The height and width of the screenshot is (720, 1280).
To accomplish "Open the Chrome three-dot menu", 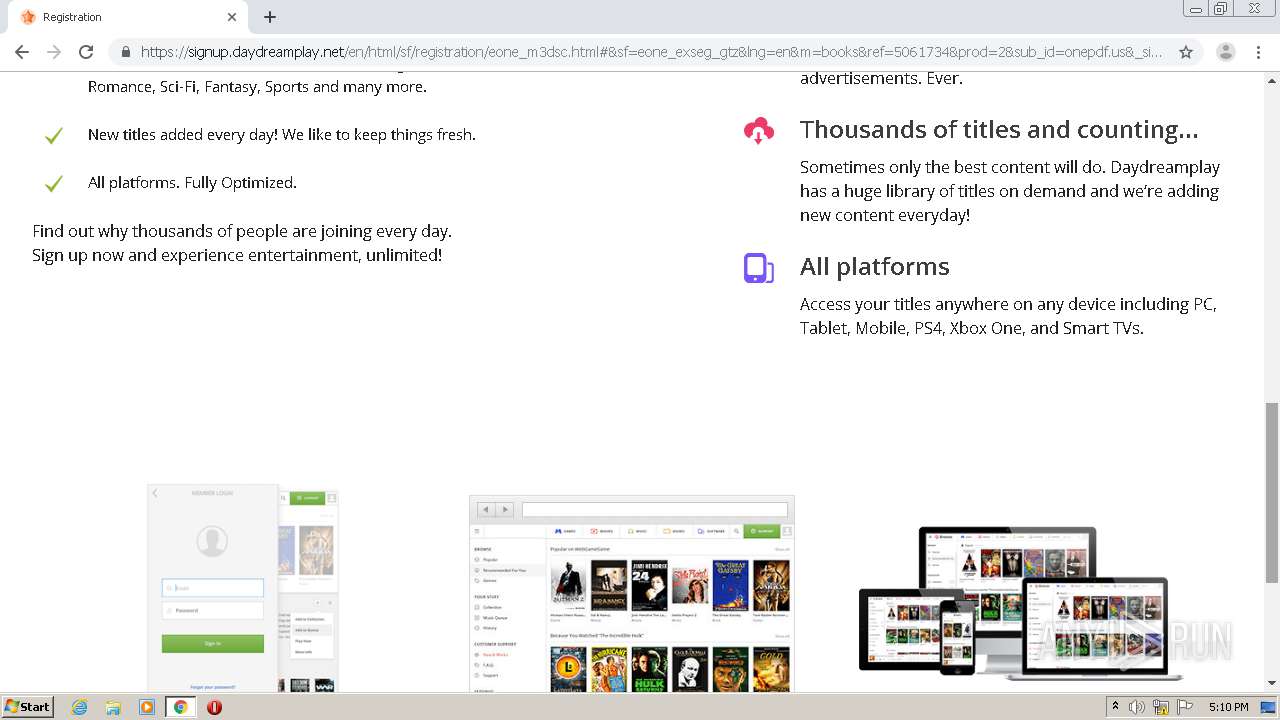I will tap(1258, 52).
